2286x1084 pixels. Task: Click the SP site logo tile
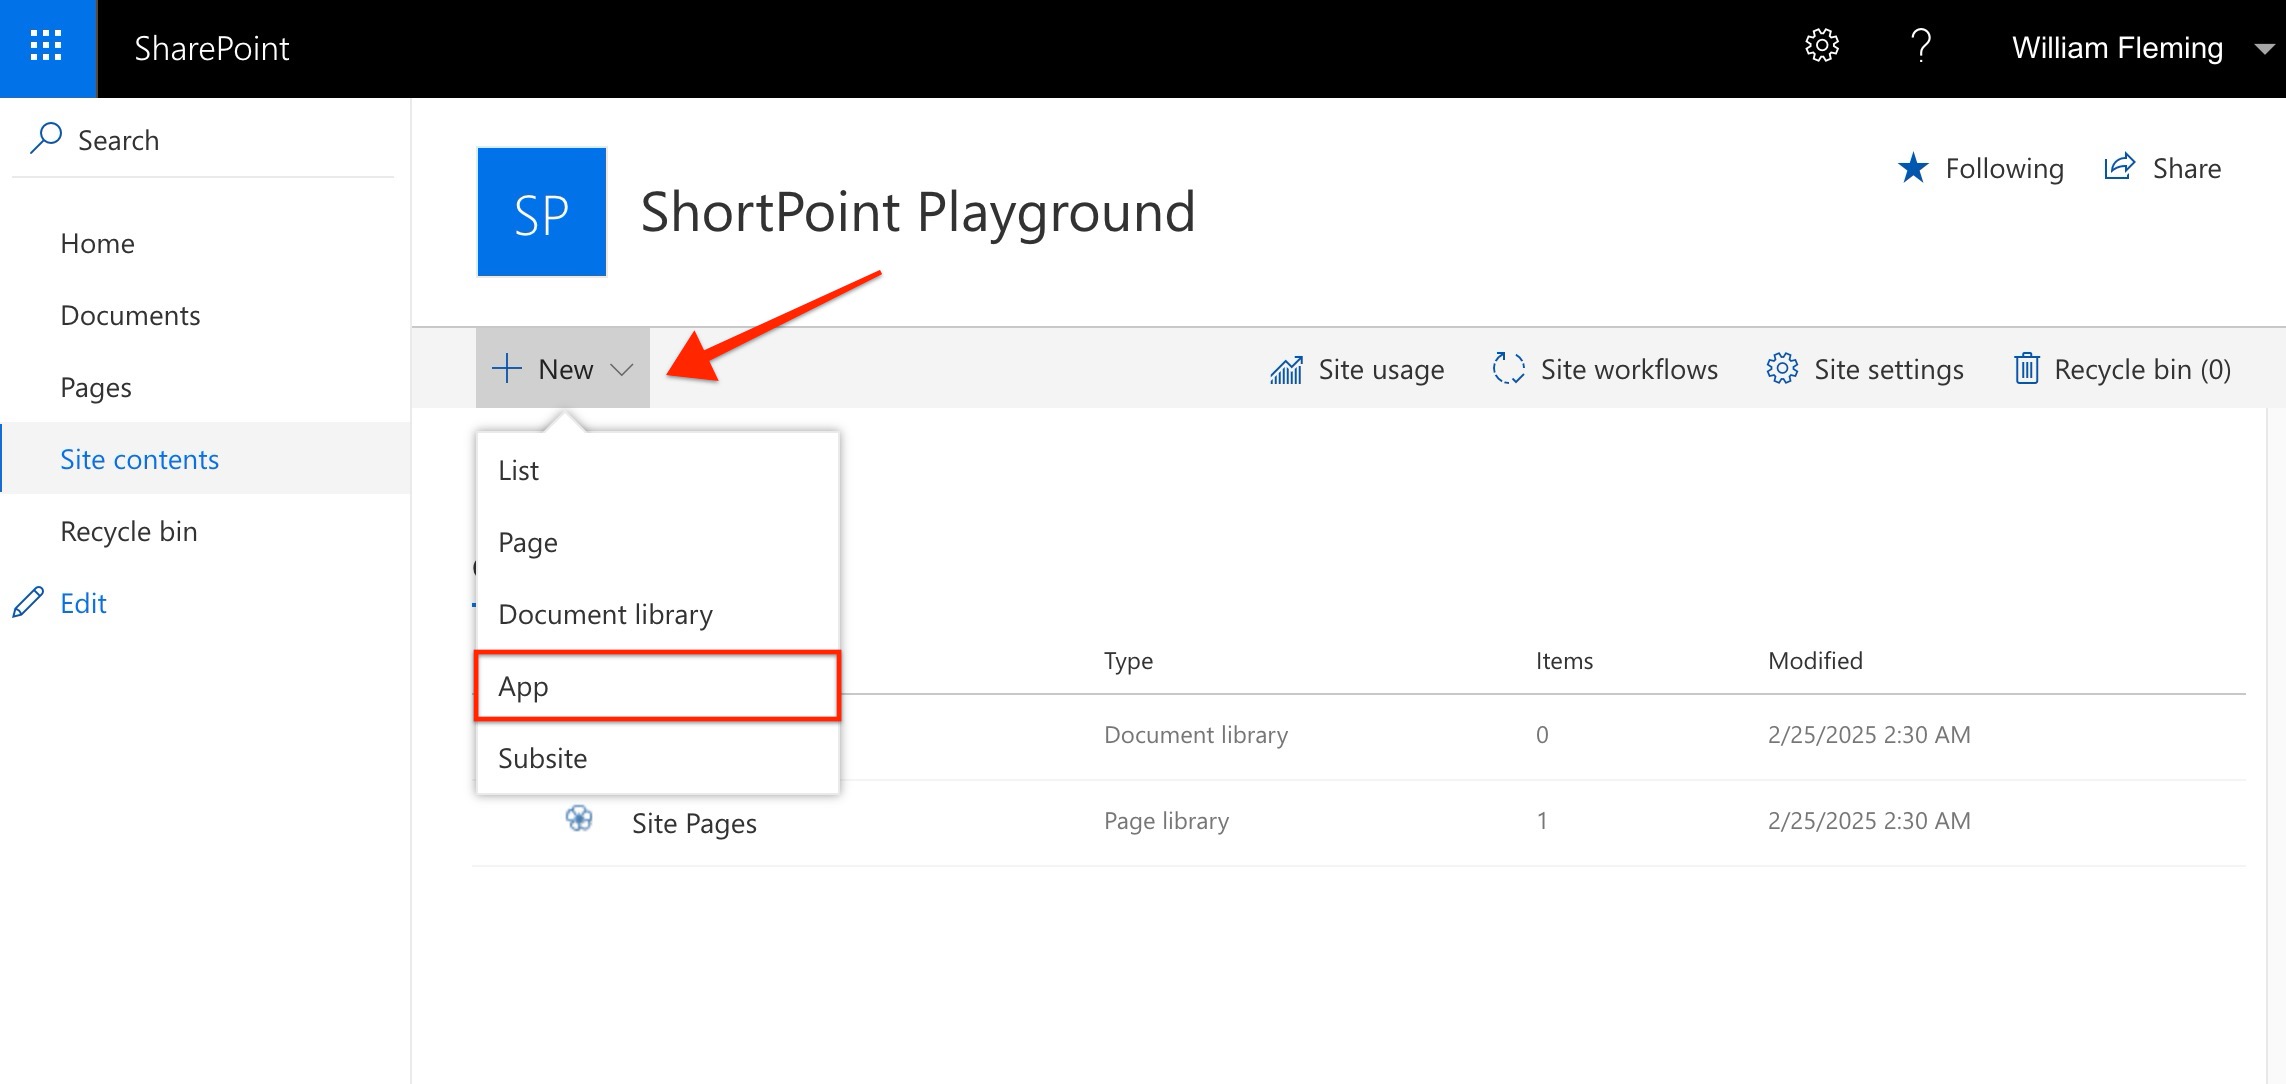pyautogui.click(x=542, y=212)
